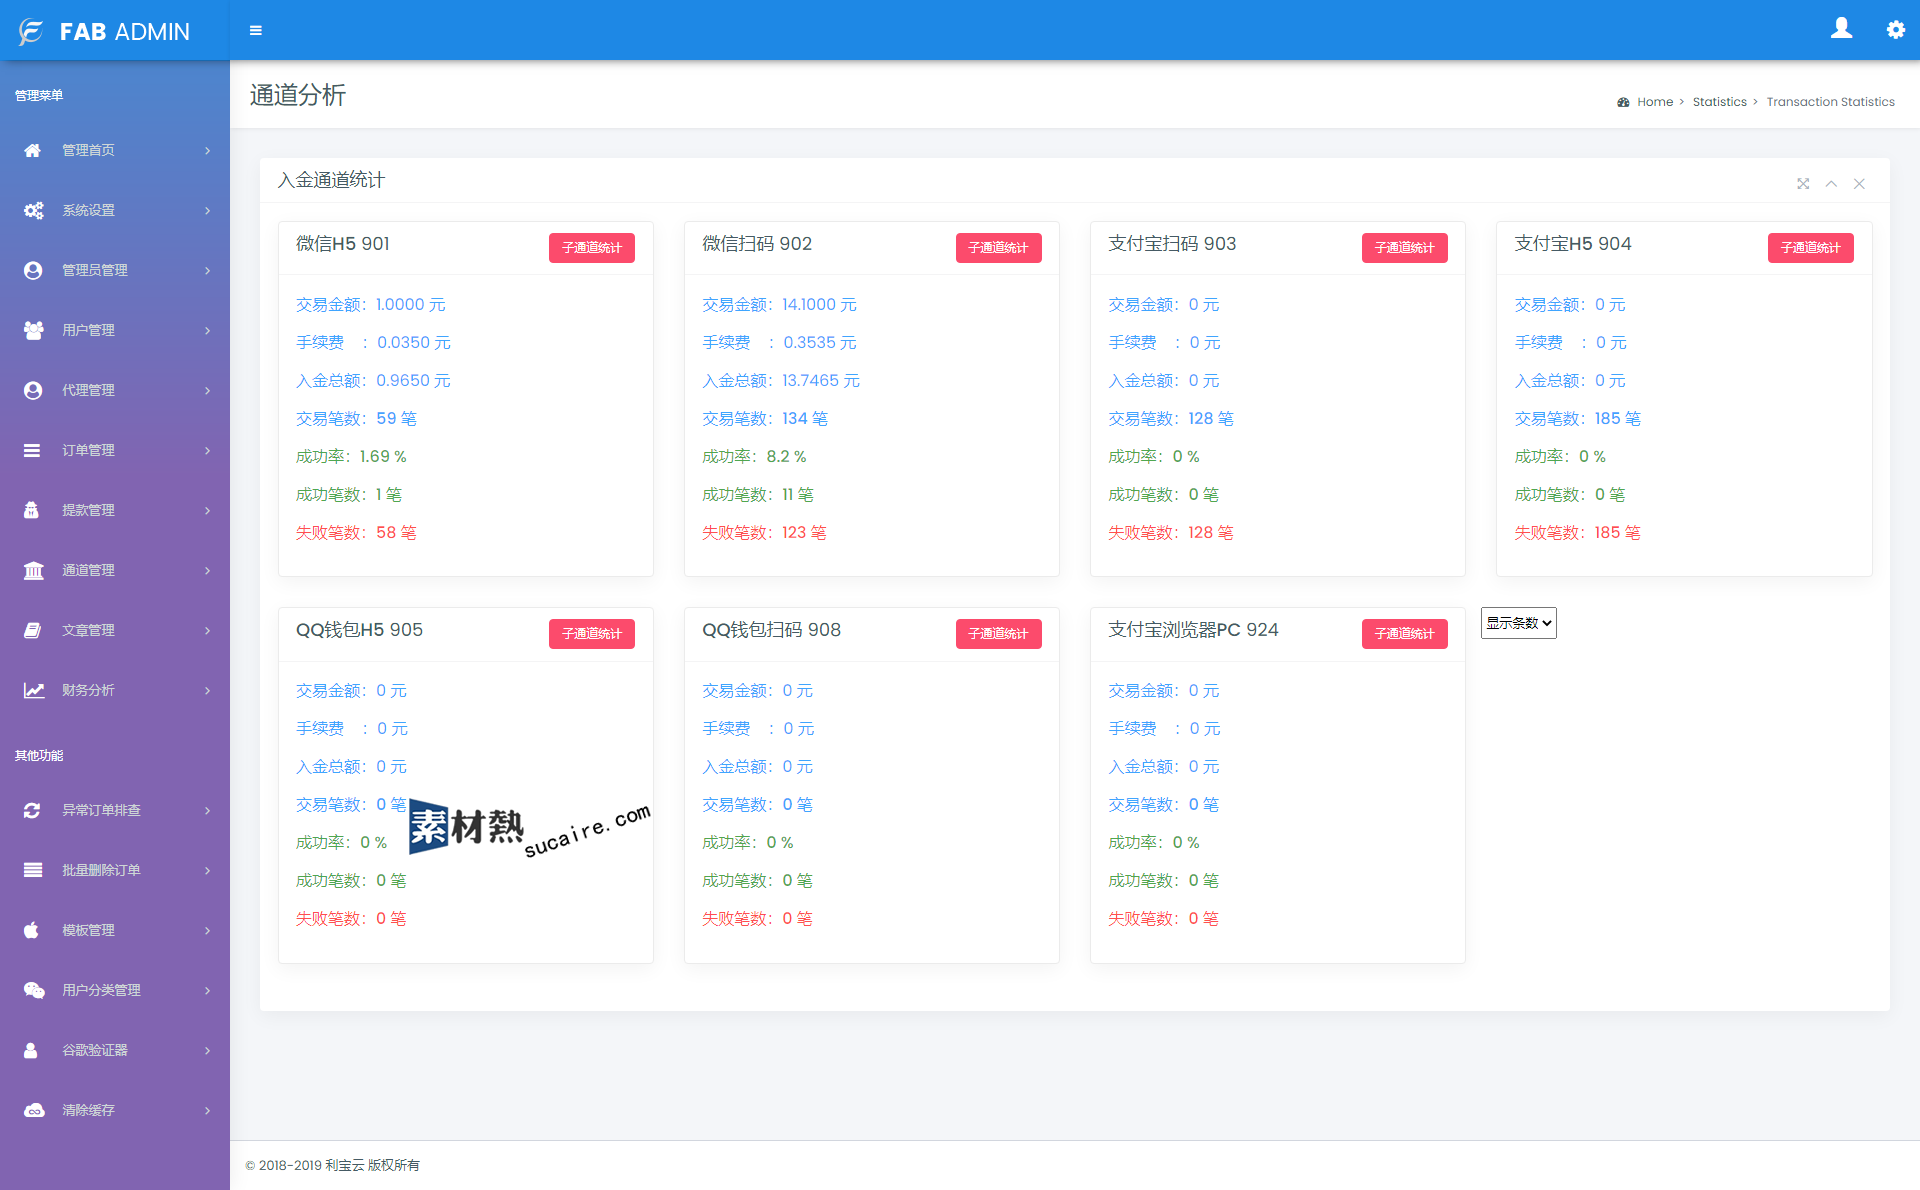Click 子通道统计 button on 微信H5 901

(592, 248)
